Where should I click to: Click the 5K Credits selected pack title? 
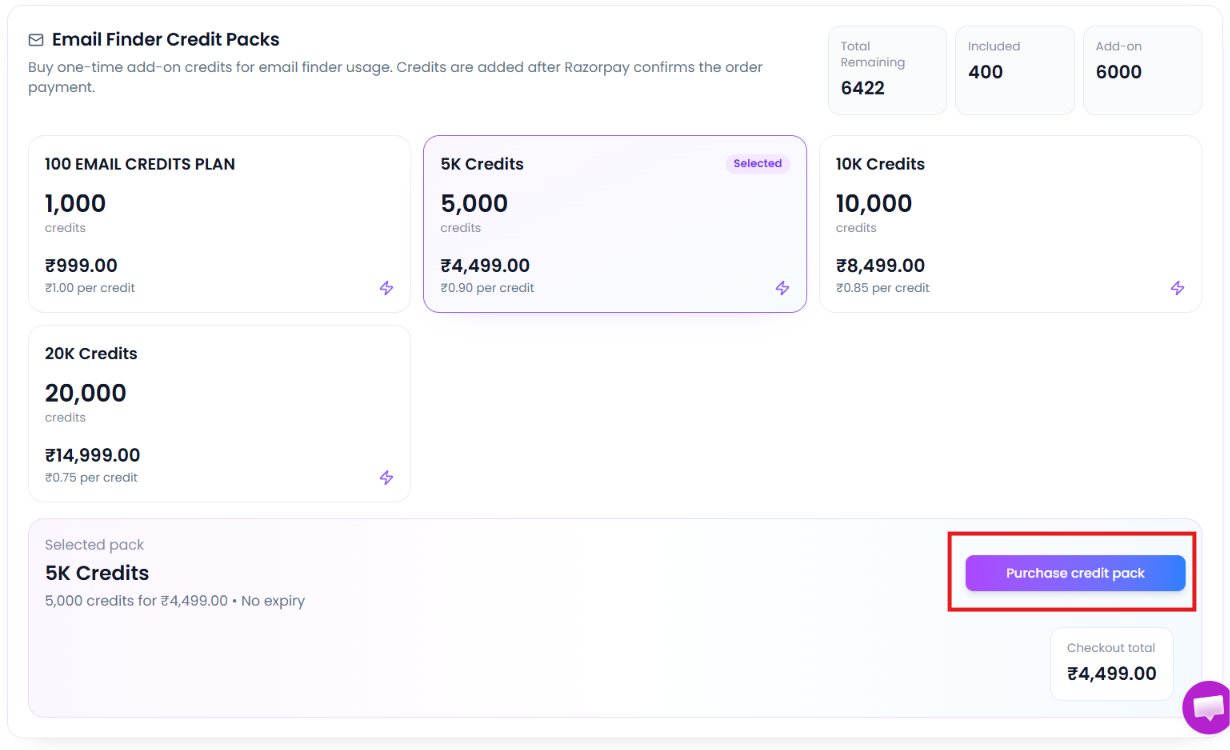click(x=97, y=573)
